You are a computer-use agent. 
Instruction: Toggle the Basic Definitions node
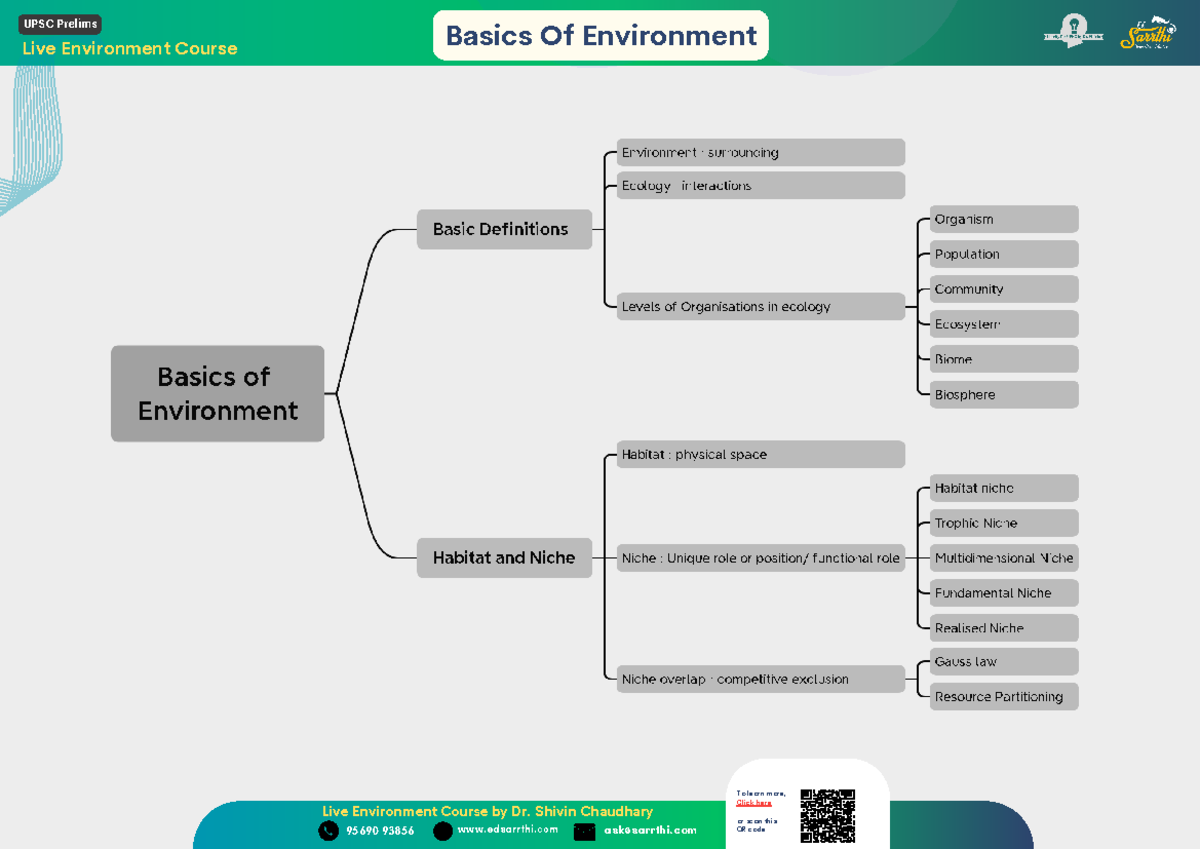(504, 229)
